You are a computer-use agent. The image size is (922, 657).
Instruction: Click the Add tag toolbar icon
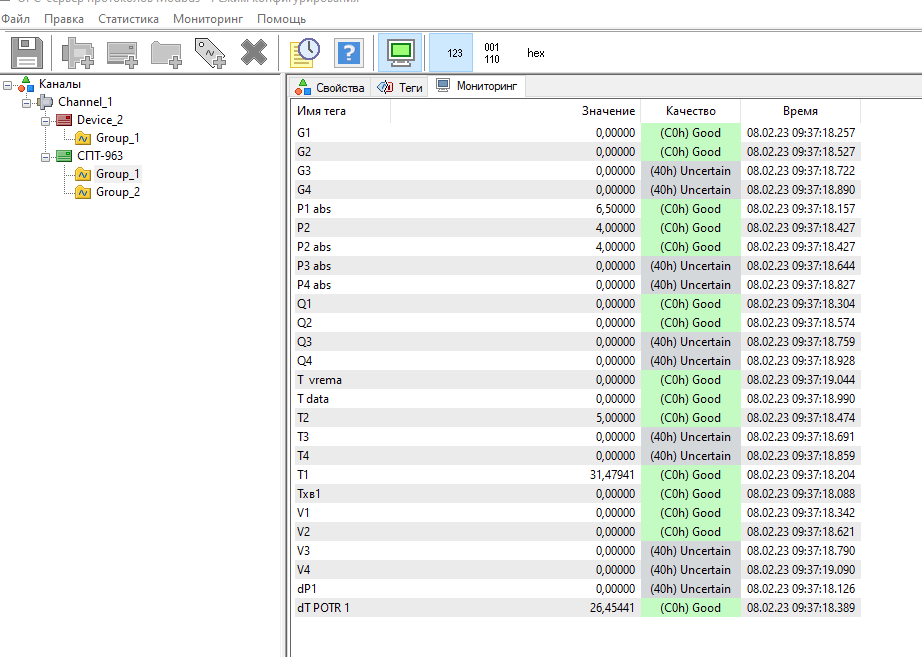coord(210,52)
